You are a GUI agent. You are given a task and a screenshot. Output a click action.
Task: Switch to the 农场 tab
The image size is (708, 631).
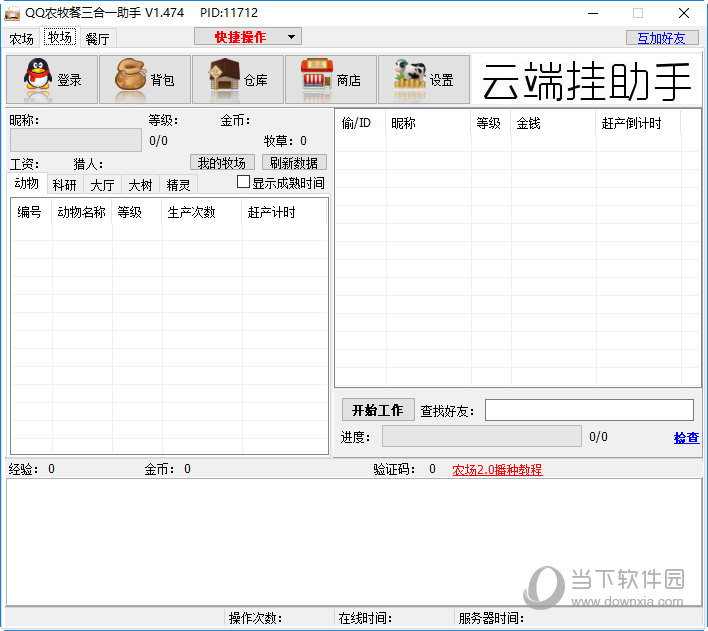pyautogui.click(x=21, y=39)
